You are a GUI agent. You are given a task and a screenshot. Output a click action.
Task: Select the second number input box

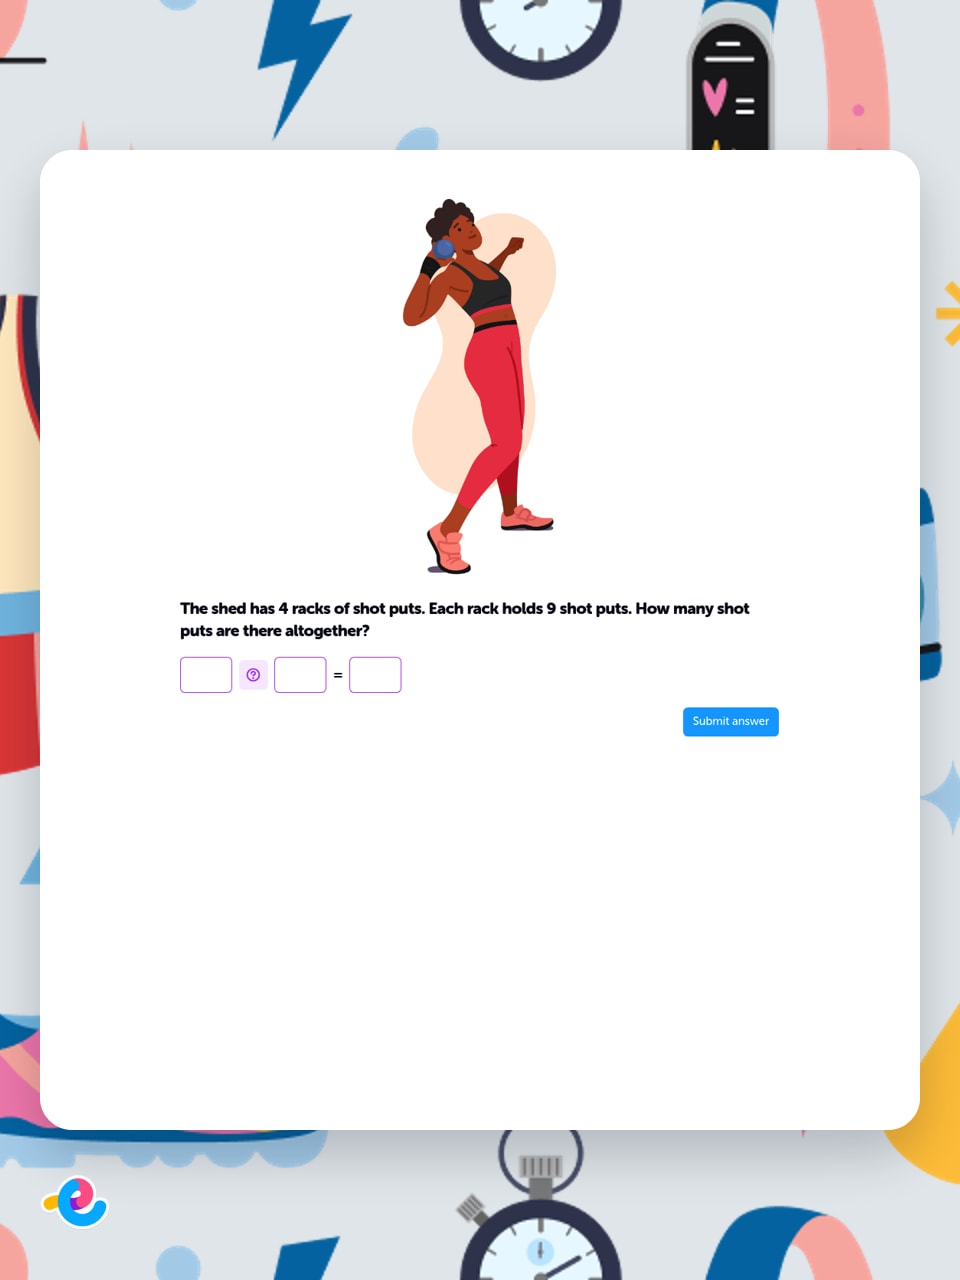click(300, 675)
